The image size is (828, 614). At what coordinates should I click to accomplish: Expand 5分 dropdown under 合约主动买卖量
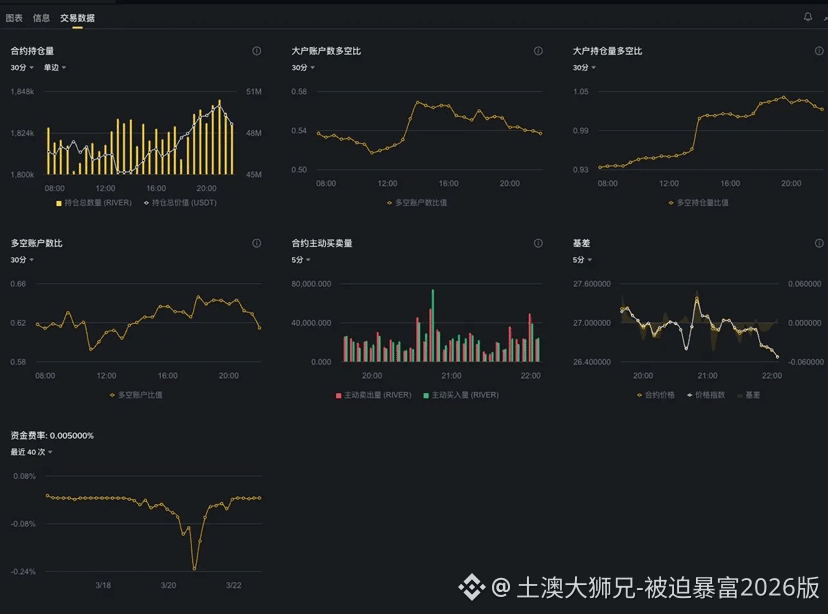(x=301, y=260)
